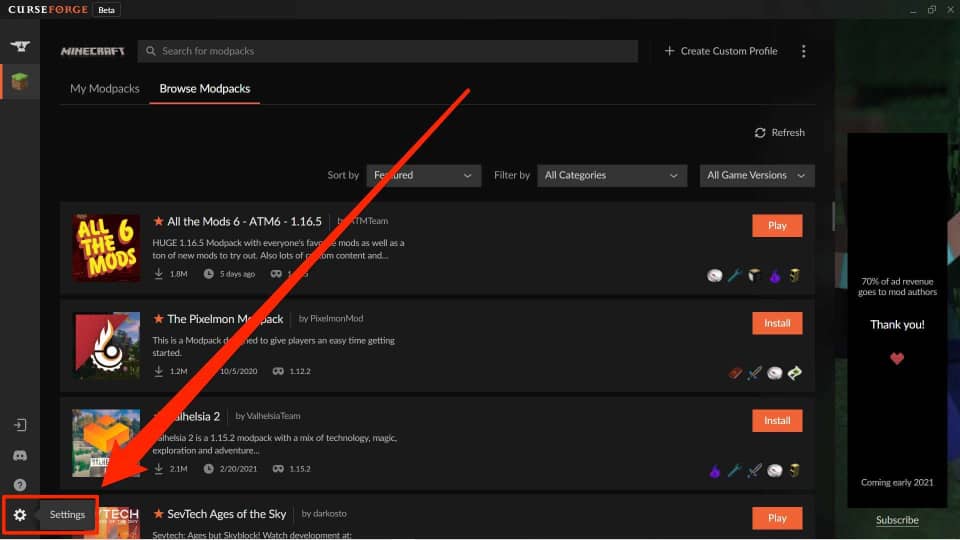Screen dimensions: 960x540
Task: Open the All Game Versions dropdown
Action: click(x=757, y=176)
